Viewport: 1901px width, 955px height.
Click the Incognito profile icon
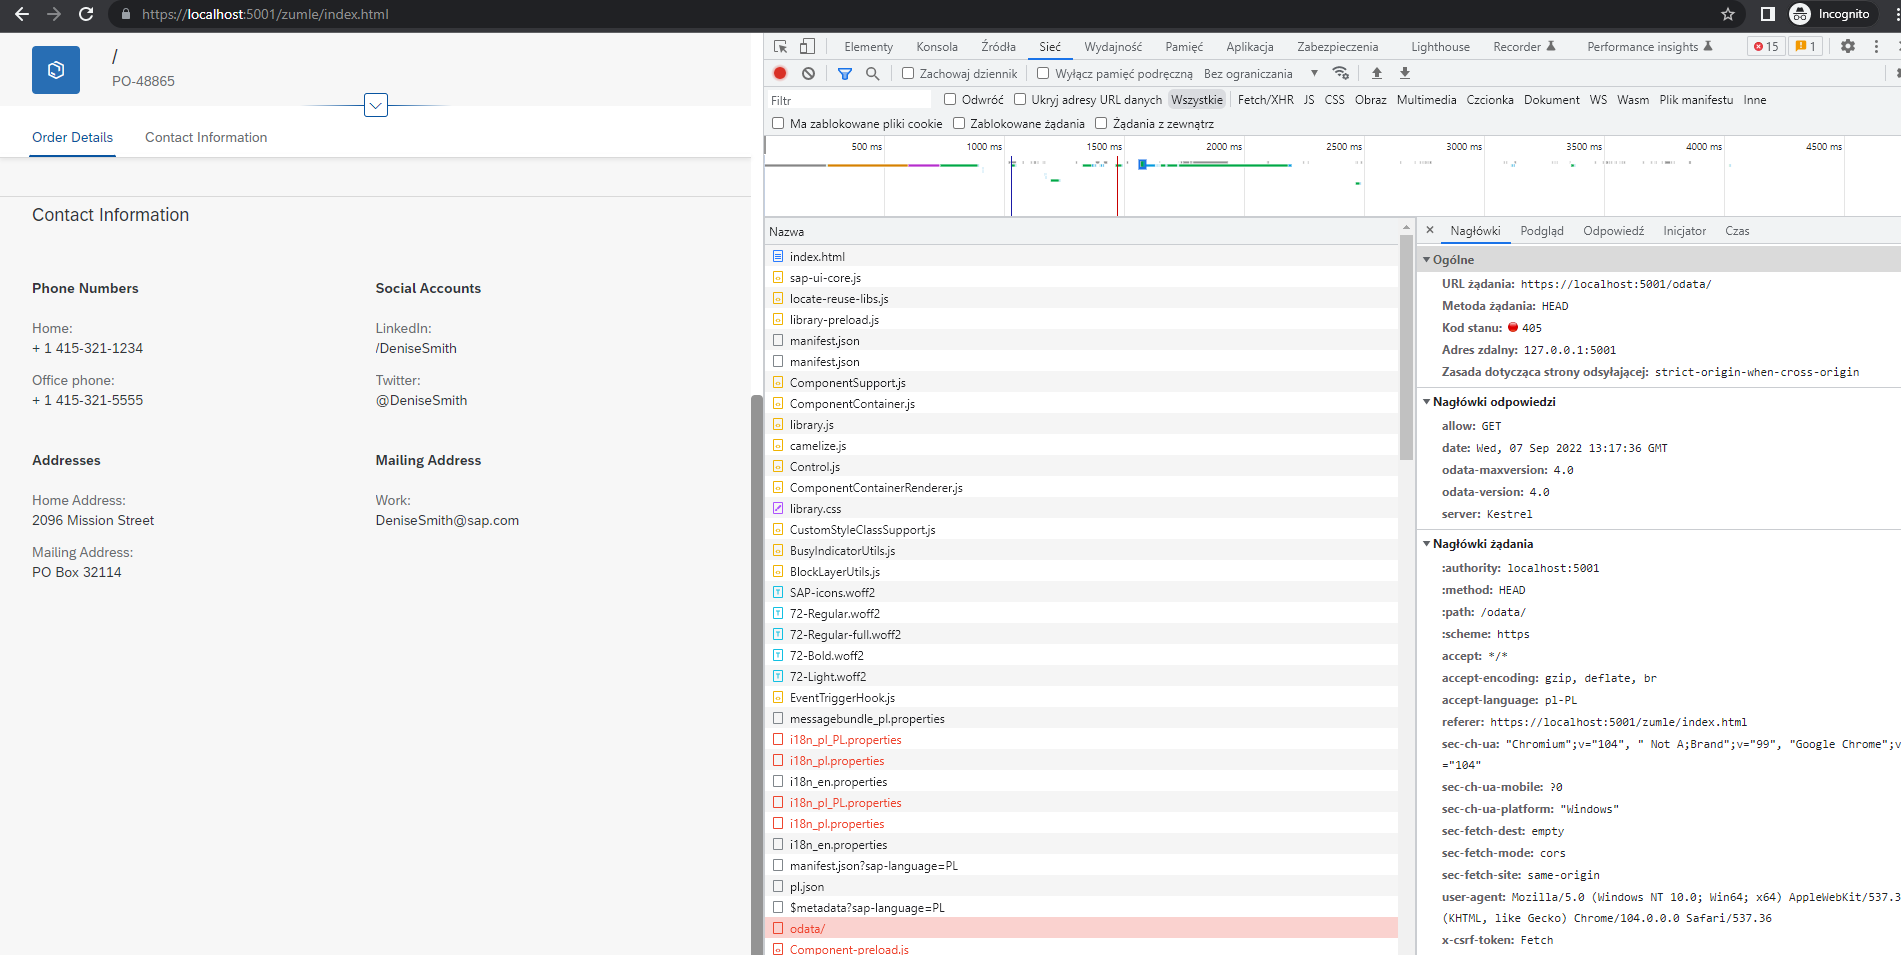coord(1800,14)
